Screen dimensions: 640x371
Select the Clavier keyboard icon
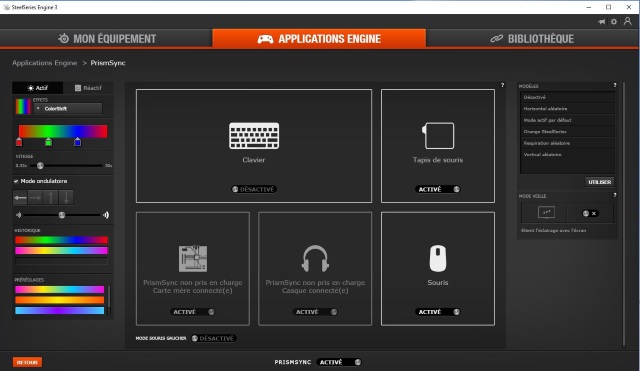[x=254, y=136]
